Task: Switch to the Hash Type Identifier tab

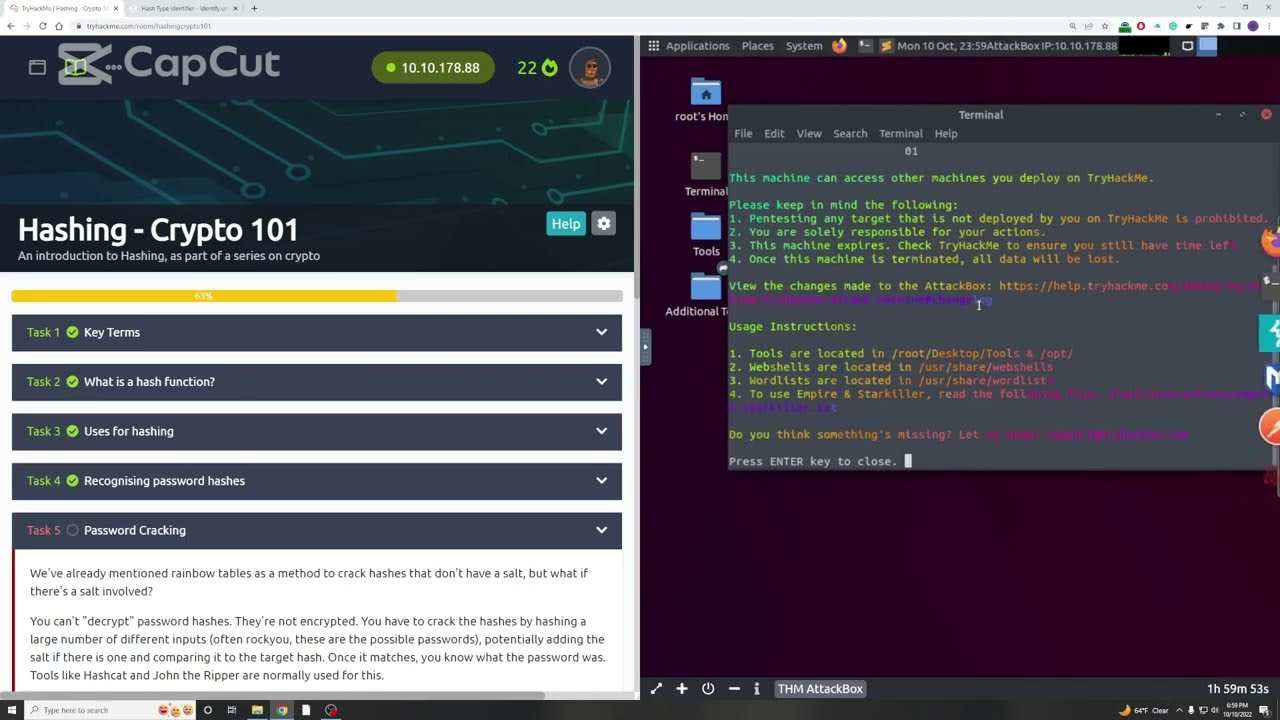Action: point(182,8)
